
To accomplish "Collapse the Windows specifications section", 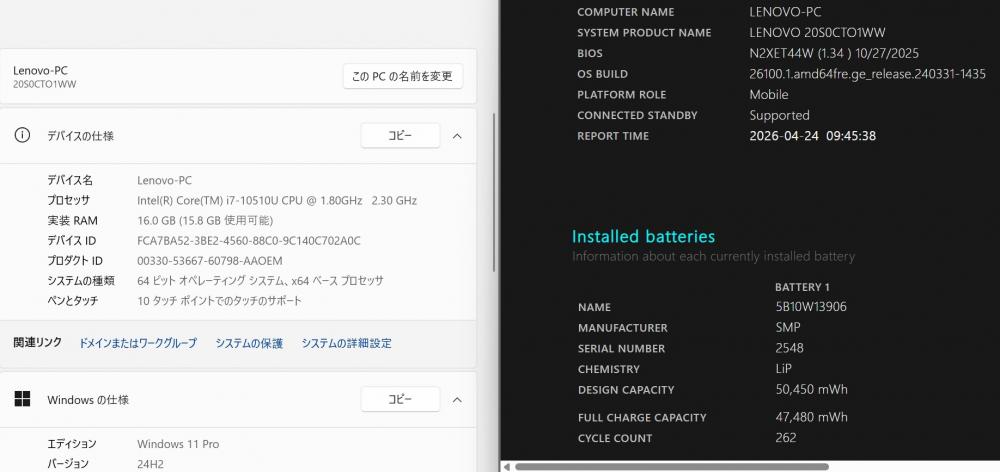I will pyautogui.click(x=457, y=400).
